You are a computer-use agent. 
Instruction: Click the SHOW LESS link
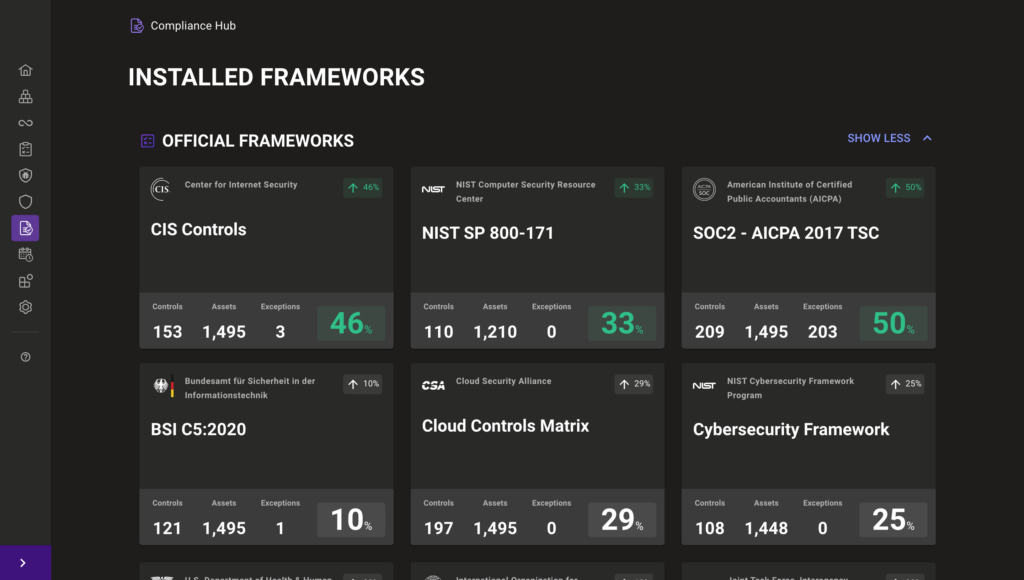tap(878, 138)
